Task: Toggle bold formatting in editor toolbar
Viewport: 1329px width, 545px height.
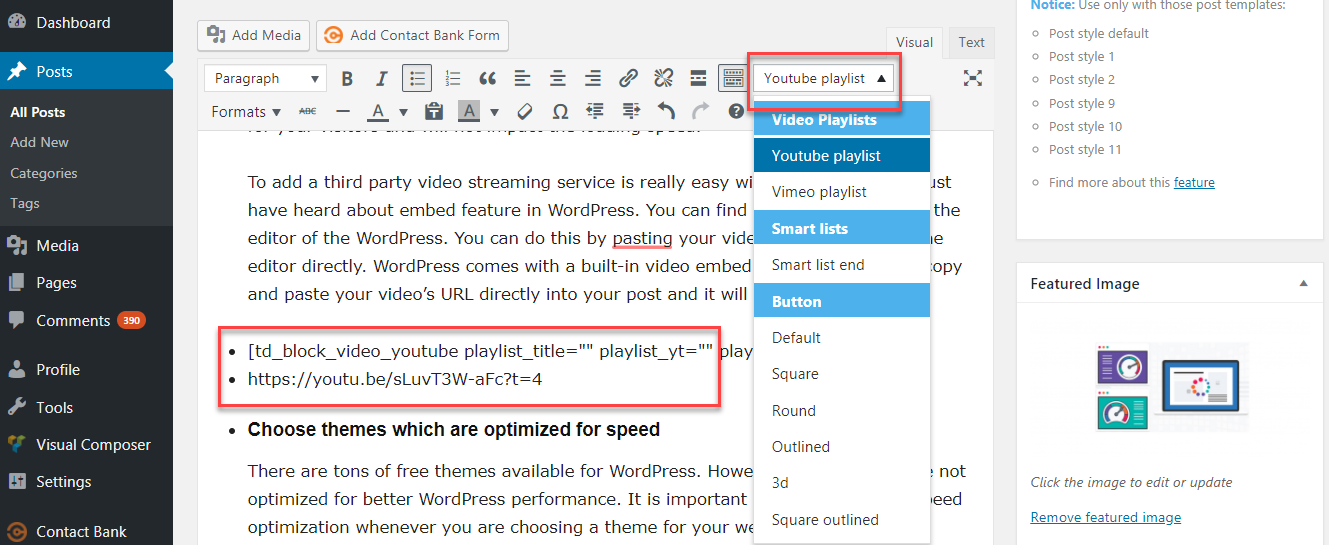Action: coord(347,78)
